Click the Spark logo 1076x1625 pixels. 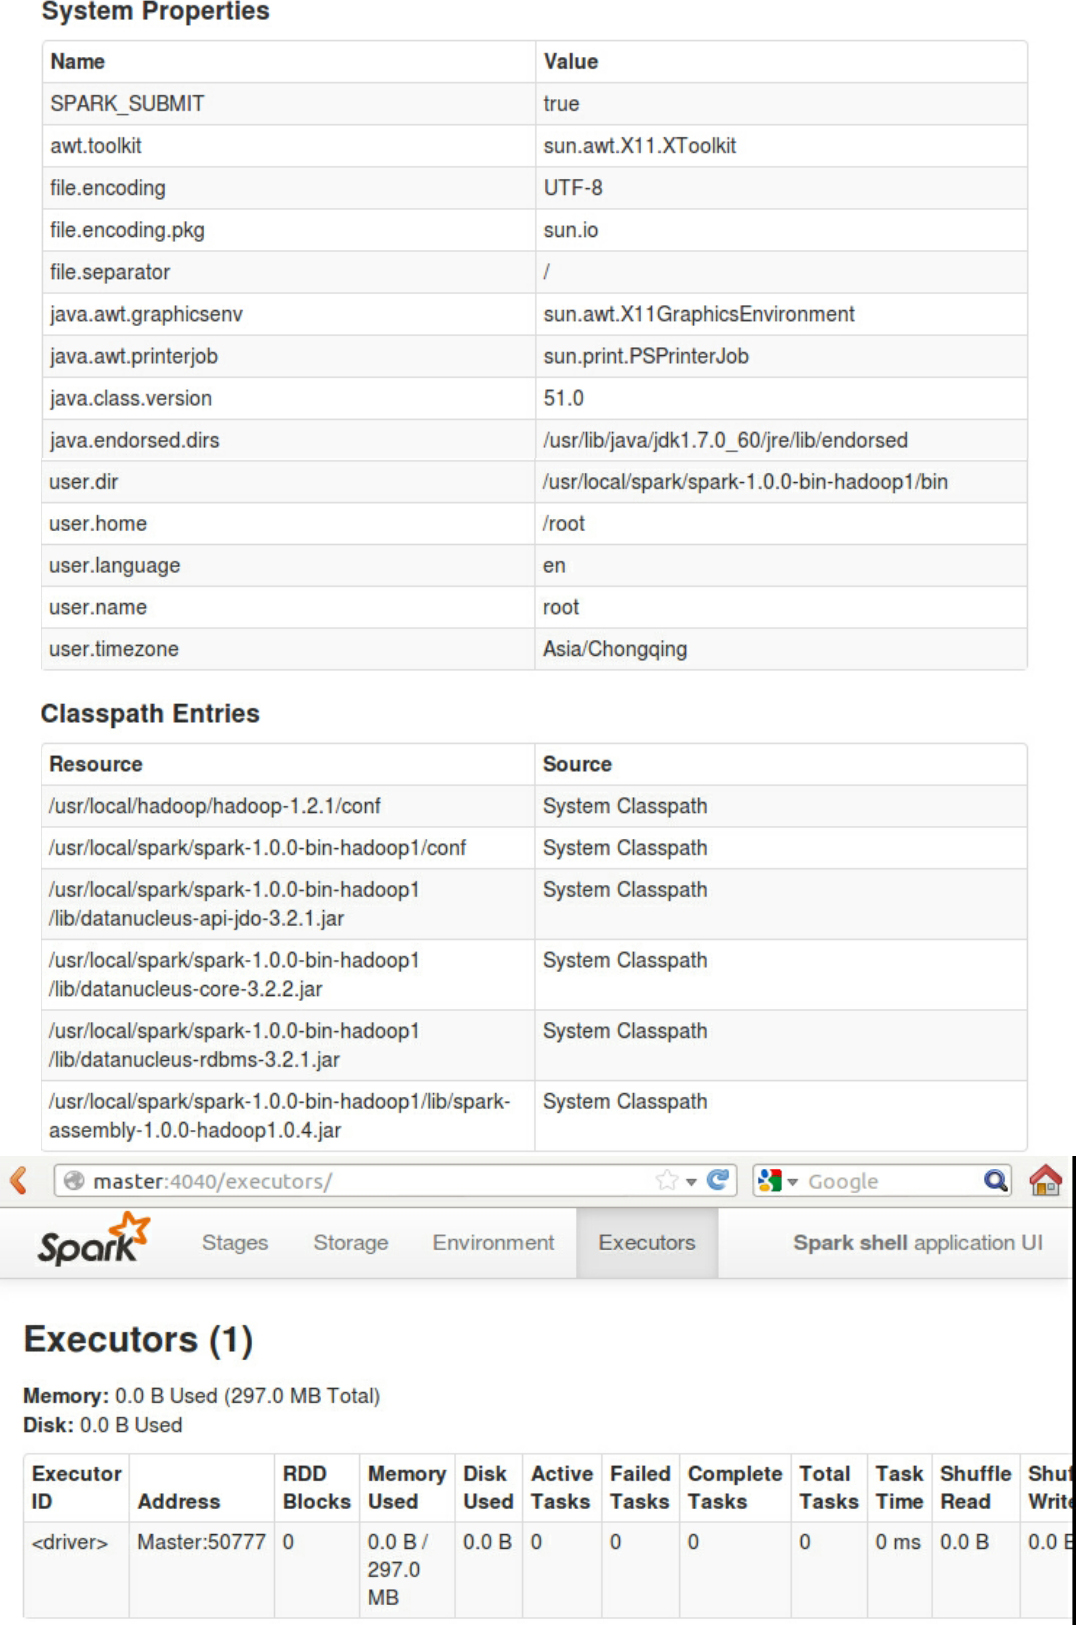(x=93, y=1240)
